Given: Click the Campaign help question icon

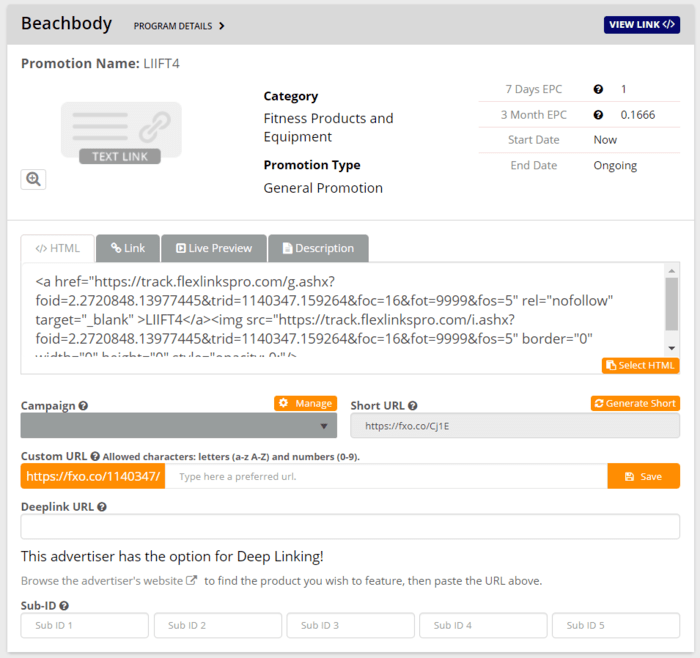Looking at the screenshot, I should point(83,406).
